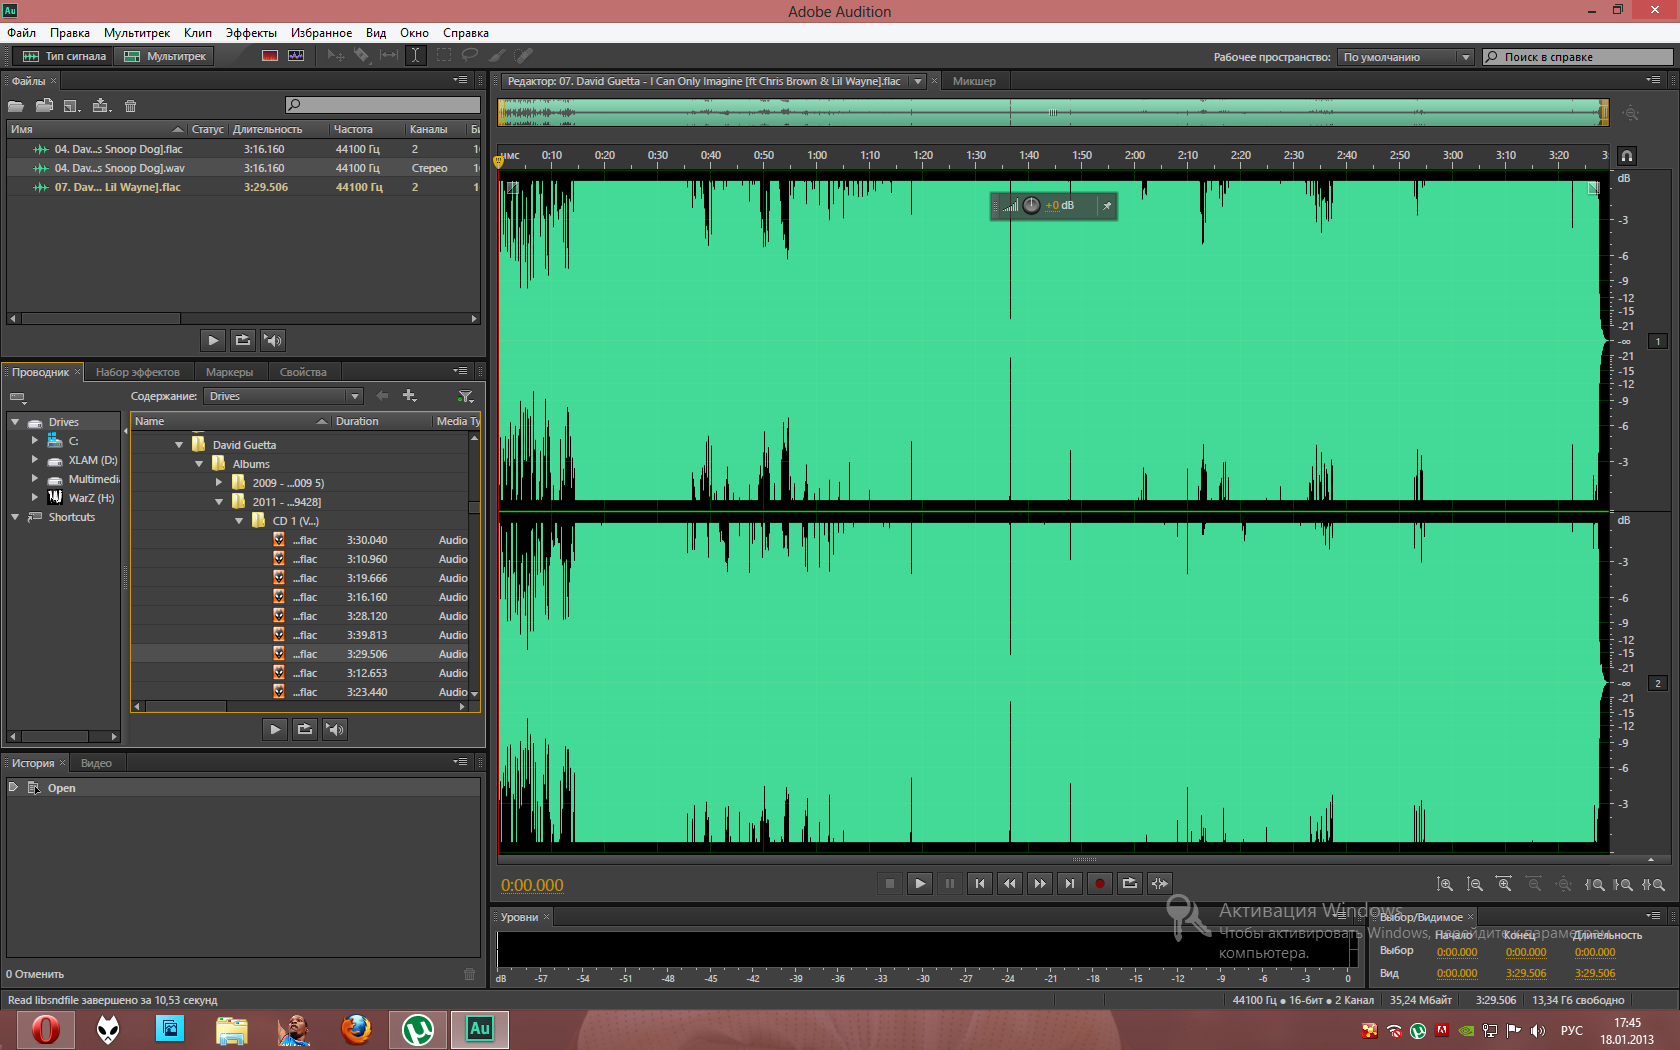Click headphones icon beside timeline ruler
Screen dimensions: 1680x1050
1627,156
